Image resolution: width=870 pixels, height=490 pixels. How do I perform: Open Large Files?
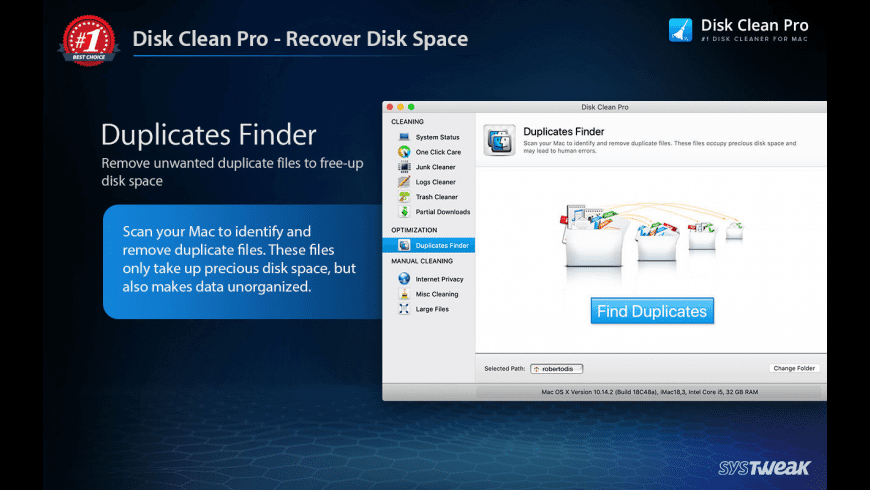[432, 309]
